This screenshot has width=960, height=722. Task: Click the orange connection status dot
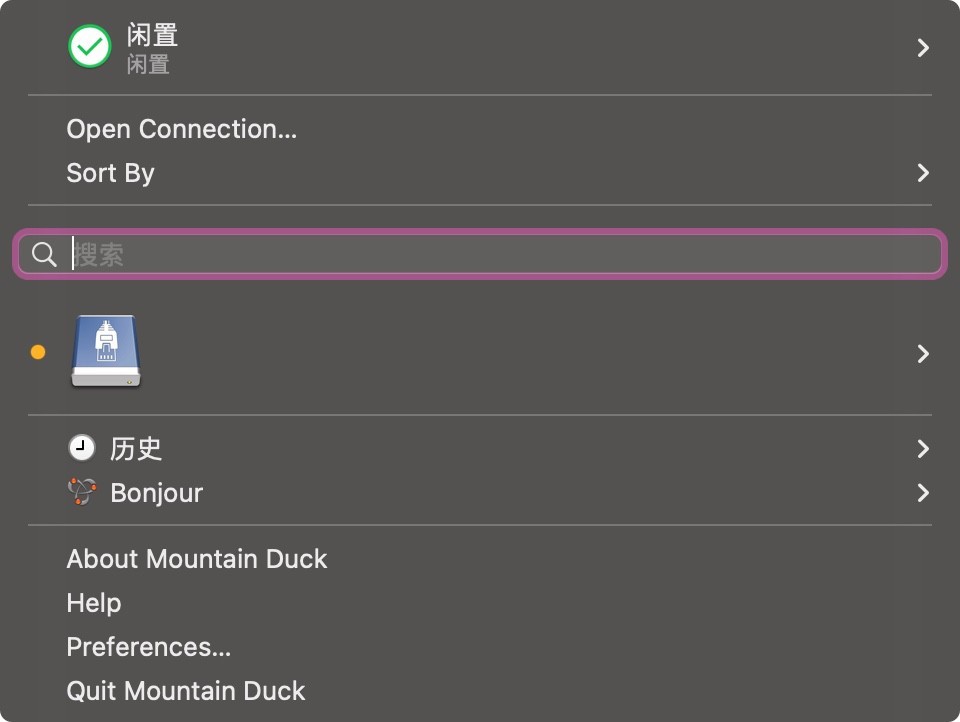(37, 351)
